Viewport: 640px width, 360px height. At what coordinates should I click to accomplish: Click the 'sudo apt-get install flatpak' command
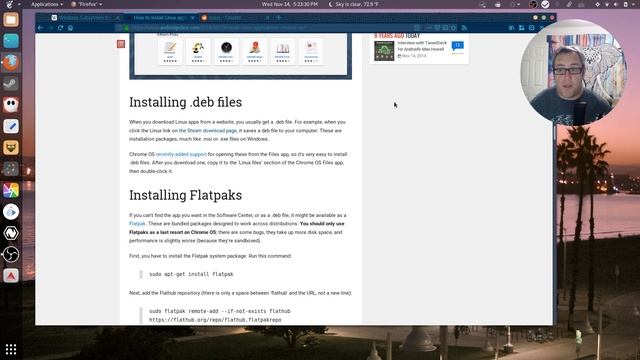pyautogui.click(x=191, y=274)
